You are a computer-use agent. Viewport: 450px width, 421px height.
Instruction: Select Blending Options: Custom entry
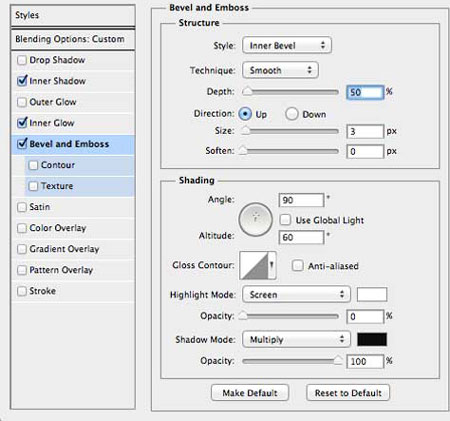73,39
